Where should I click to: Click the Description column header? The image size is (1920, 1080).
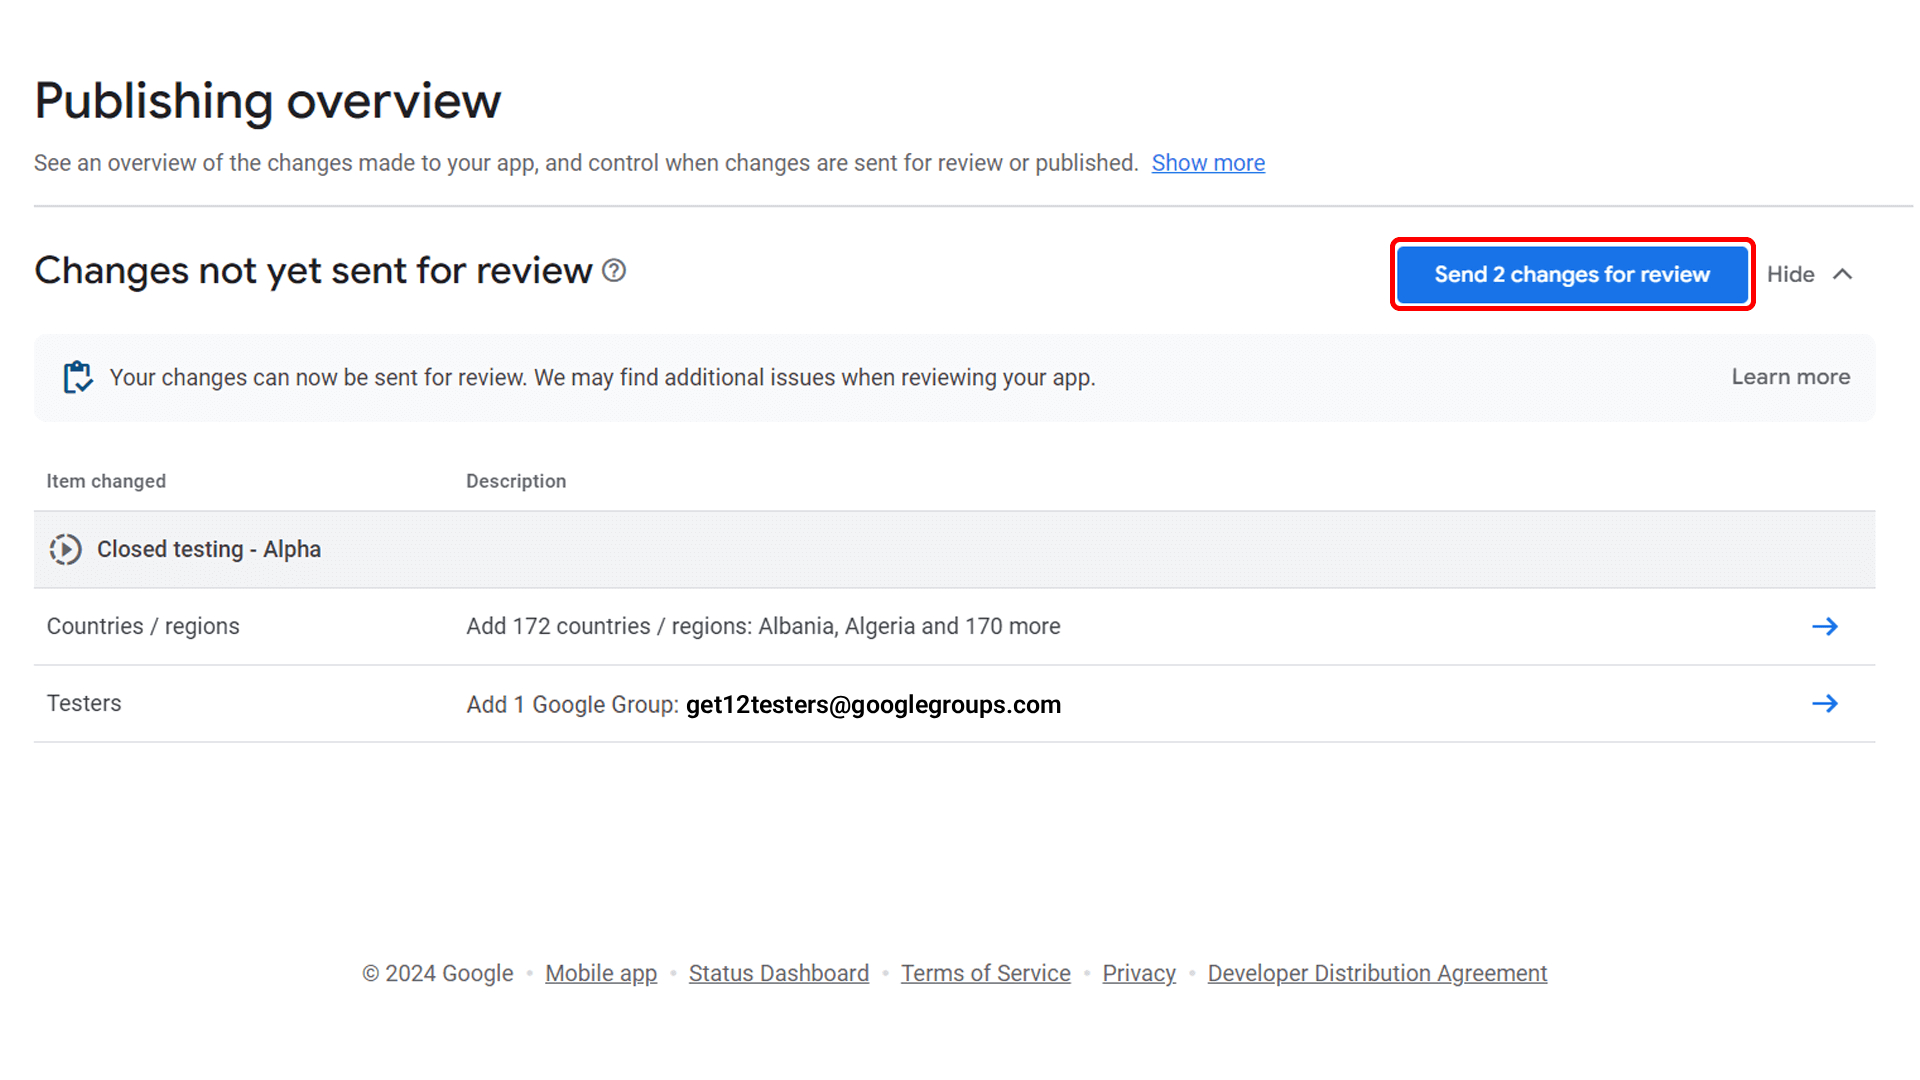[x=516, y=481]
